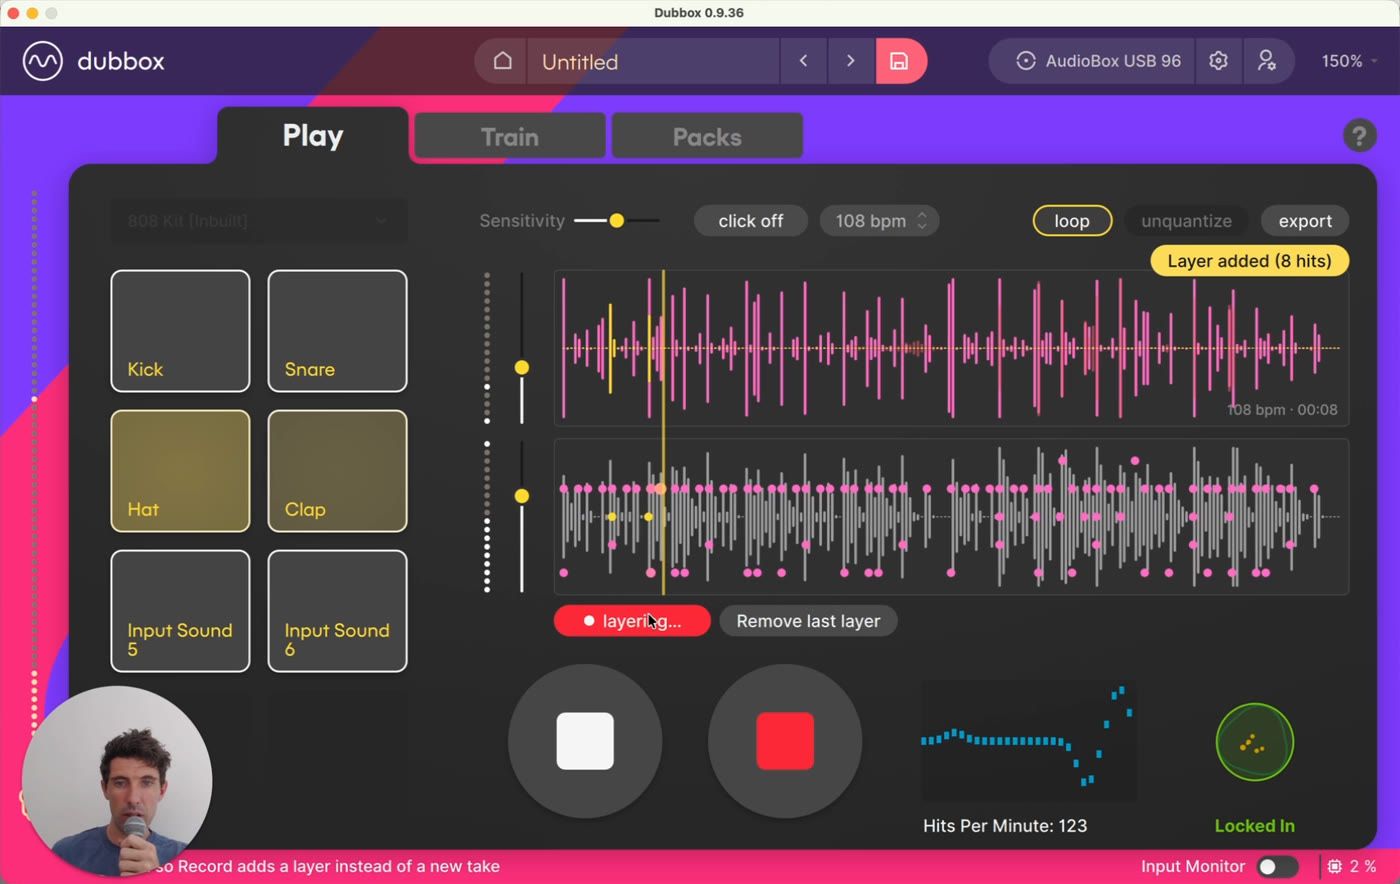Click the drum hits sequence display
This screenshot has height=884, width=1400.
click(951, 517)
